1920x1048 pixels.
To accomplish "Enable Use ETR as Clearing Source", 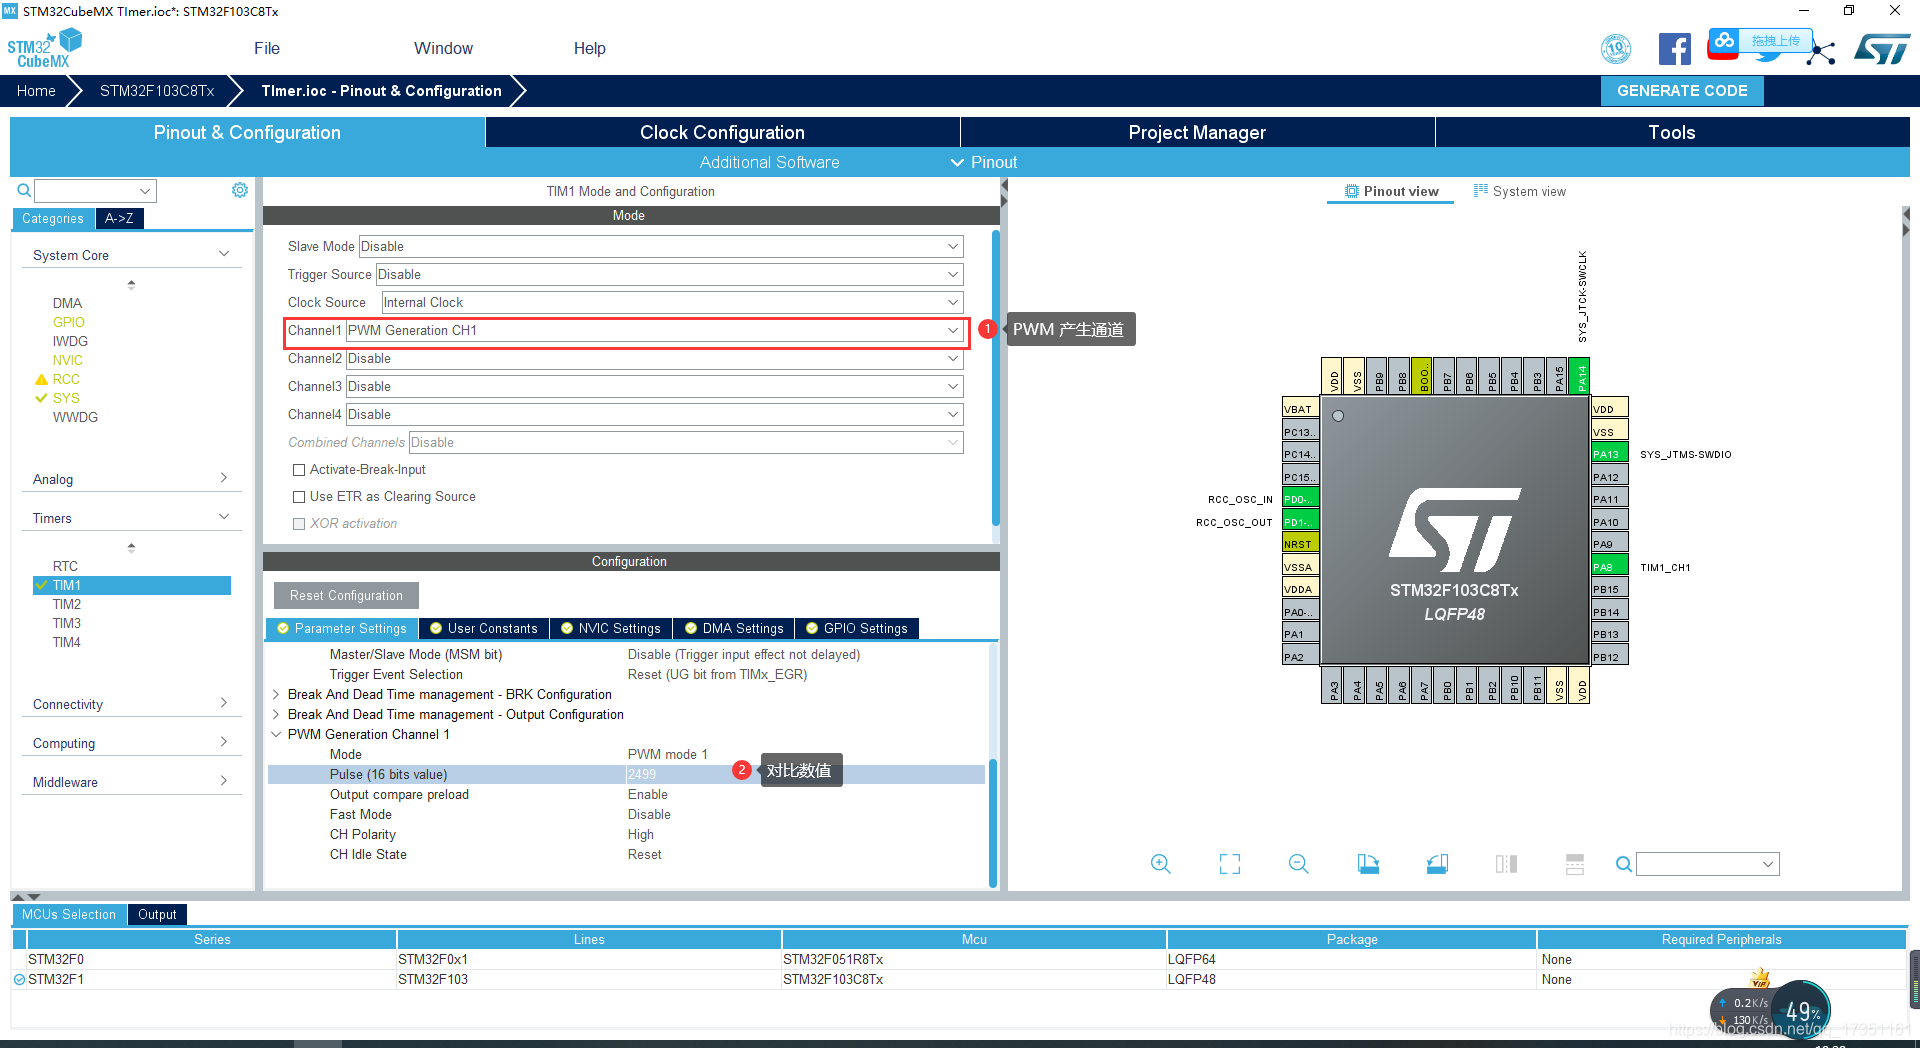I will click(298, 497).
